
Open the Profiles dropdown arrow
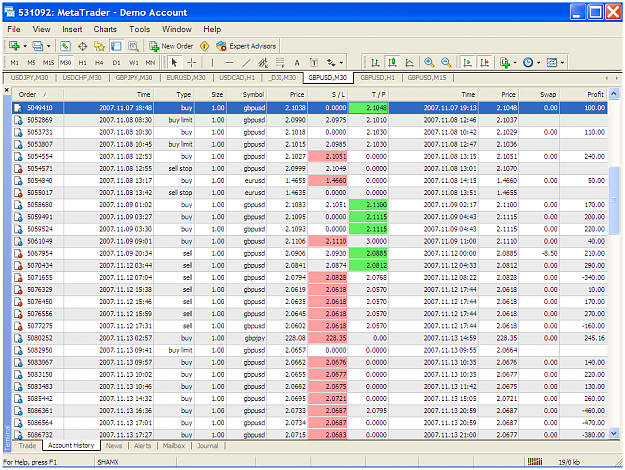pos(49,46)
